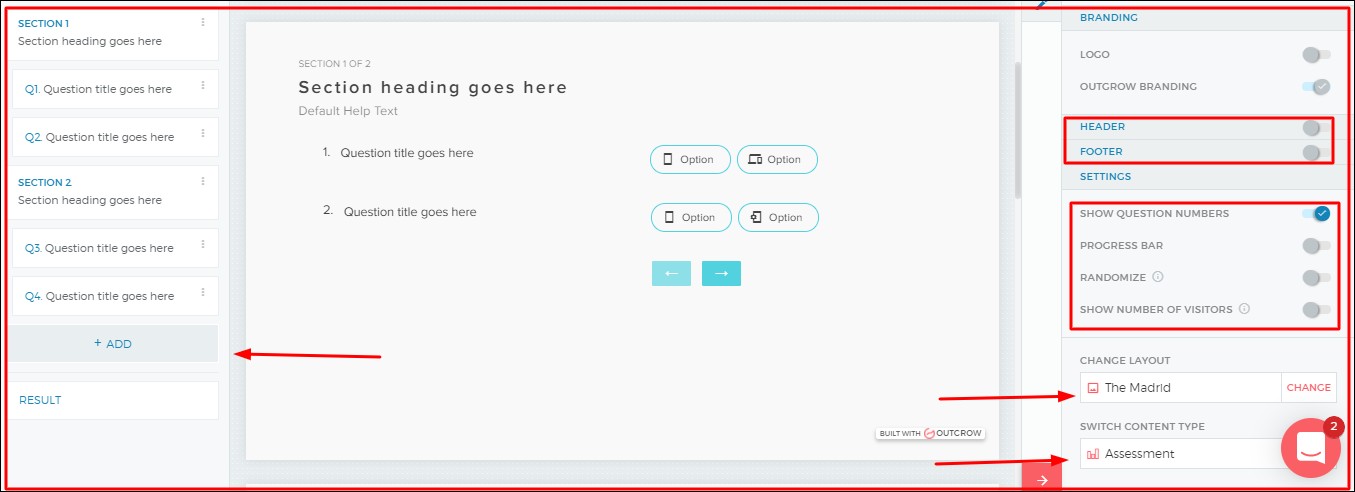Open the three-dot menu for Section 1
This screenshot has width=1355, height=492.
tap(203, 22)
